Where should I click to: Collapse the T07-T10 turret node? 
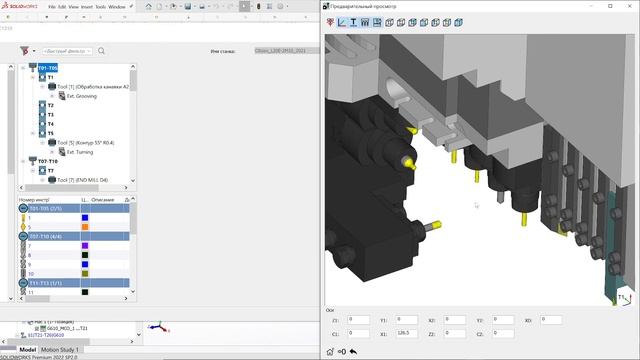pyautogui.click(x=23, y=161)
